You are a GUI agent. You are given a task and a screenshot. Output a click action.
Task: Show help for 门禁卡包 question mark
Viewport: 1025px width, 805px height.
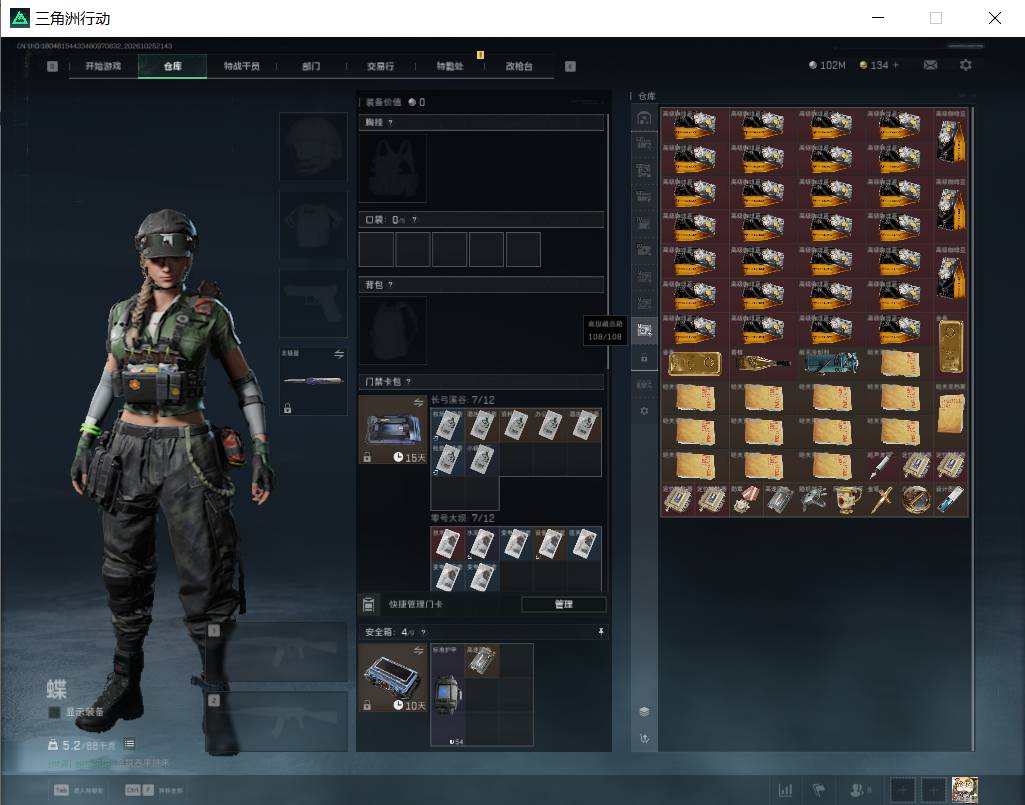click(409, 381)
